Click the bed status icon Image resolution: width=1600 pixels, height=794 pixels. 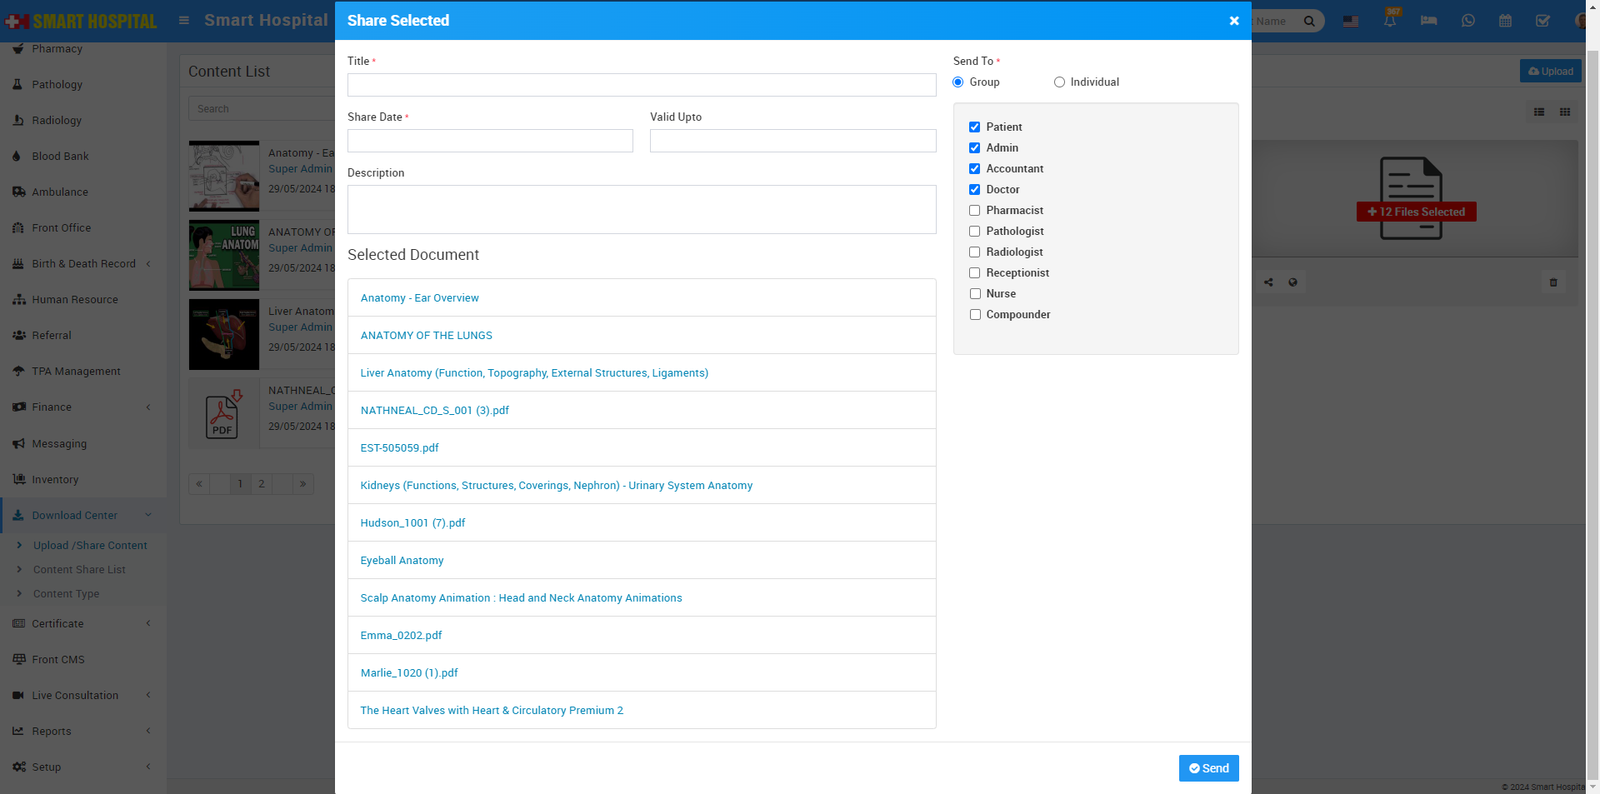(1428, 21)
